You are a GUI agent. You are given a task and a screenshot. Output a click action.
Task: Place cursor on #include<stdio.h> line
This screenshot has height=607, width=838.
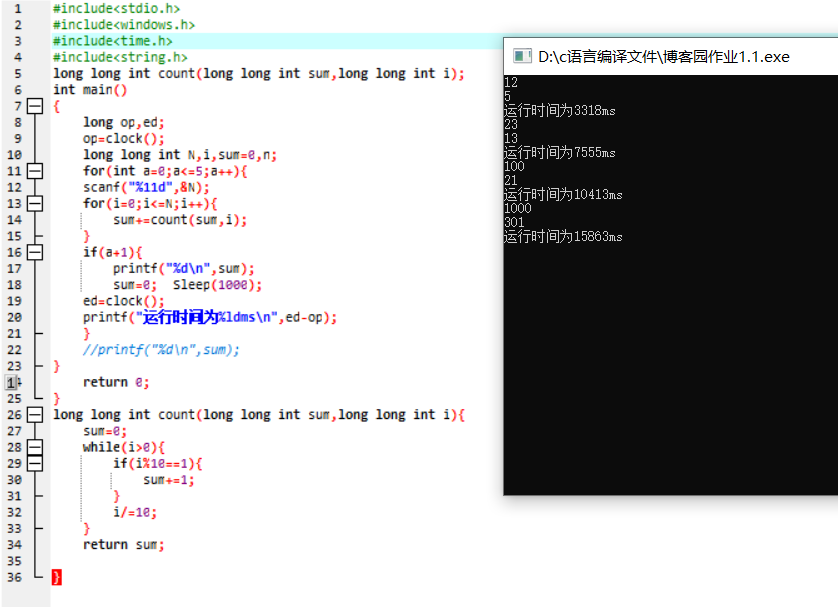pyautogui.click(x=117, y=9)
